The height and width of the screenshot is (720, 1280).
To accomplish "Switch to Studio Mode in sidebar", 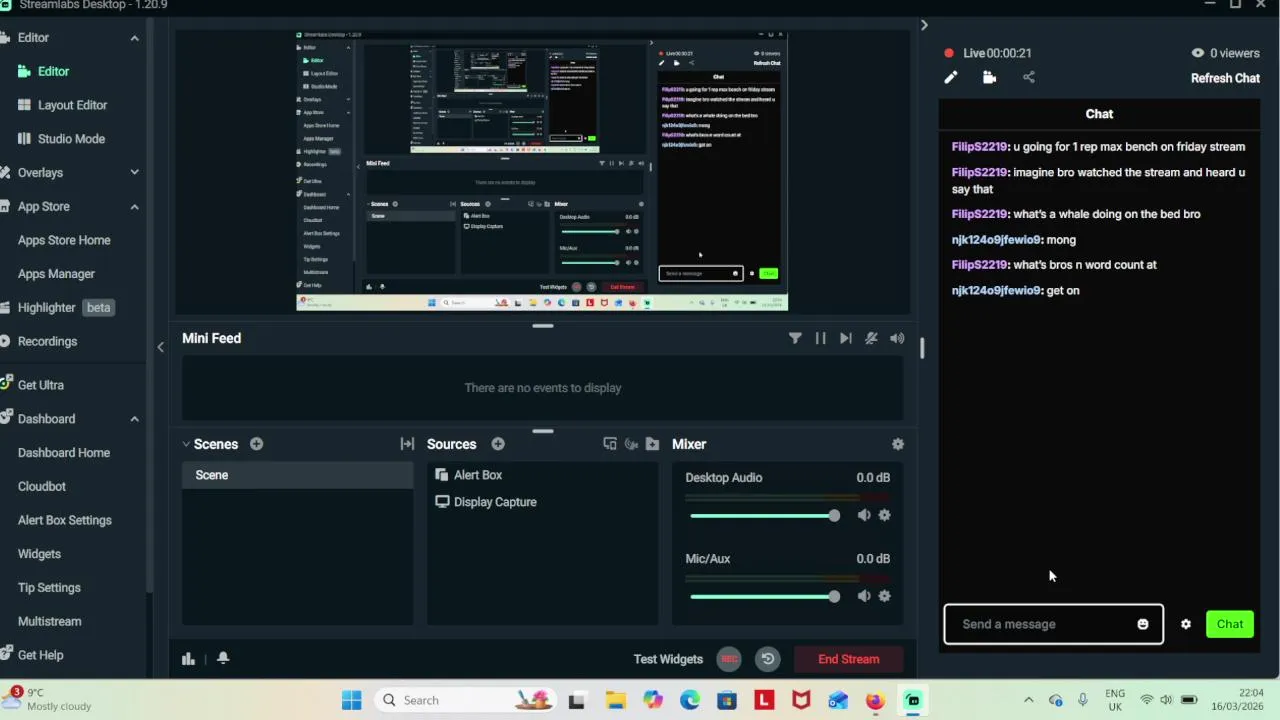I will 71,139.
